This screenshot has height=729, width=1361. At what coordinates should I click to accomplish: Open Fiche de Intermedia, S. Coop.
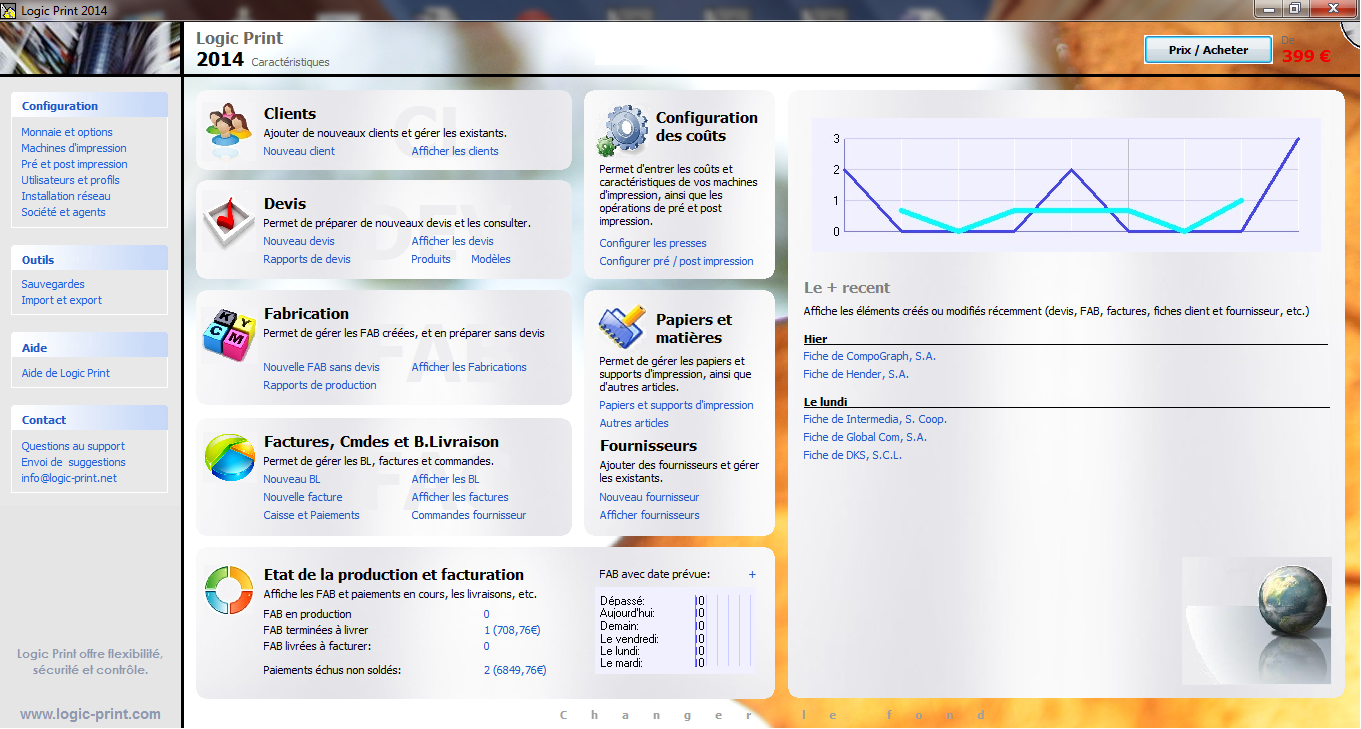pos(875,419)
